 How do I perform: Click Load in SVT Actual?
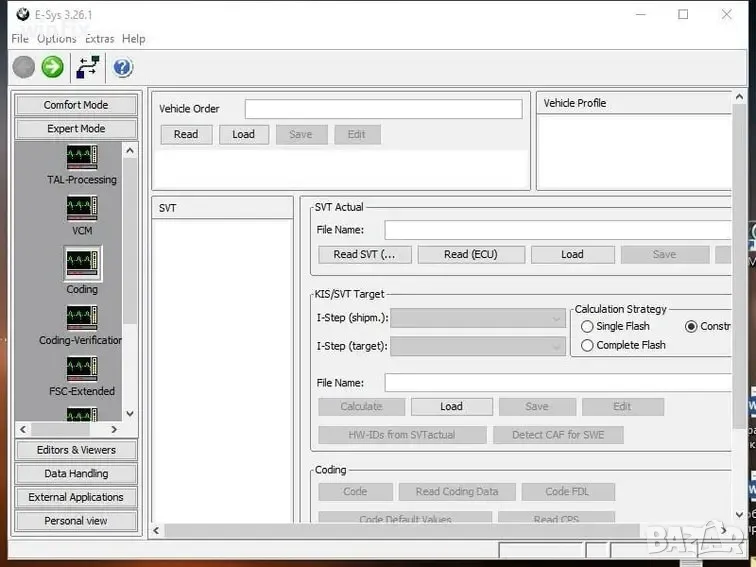[573, 255]
